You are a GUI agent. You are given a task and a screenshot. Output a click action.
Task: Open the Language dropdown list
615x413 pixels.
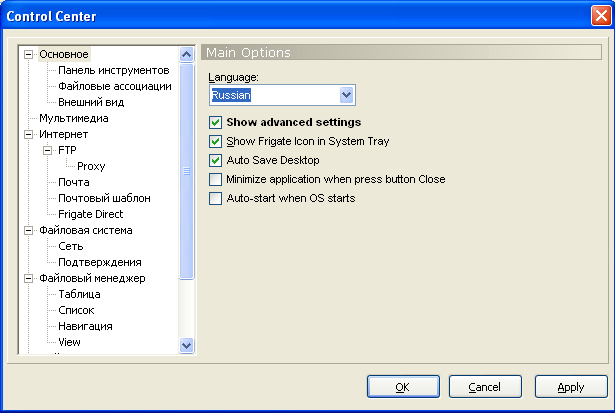[347, 95]
